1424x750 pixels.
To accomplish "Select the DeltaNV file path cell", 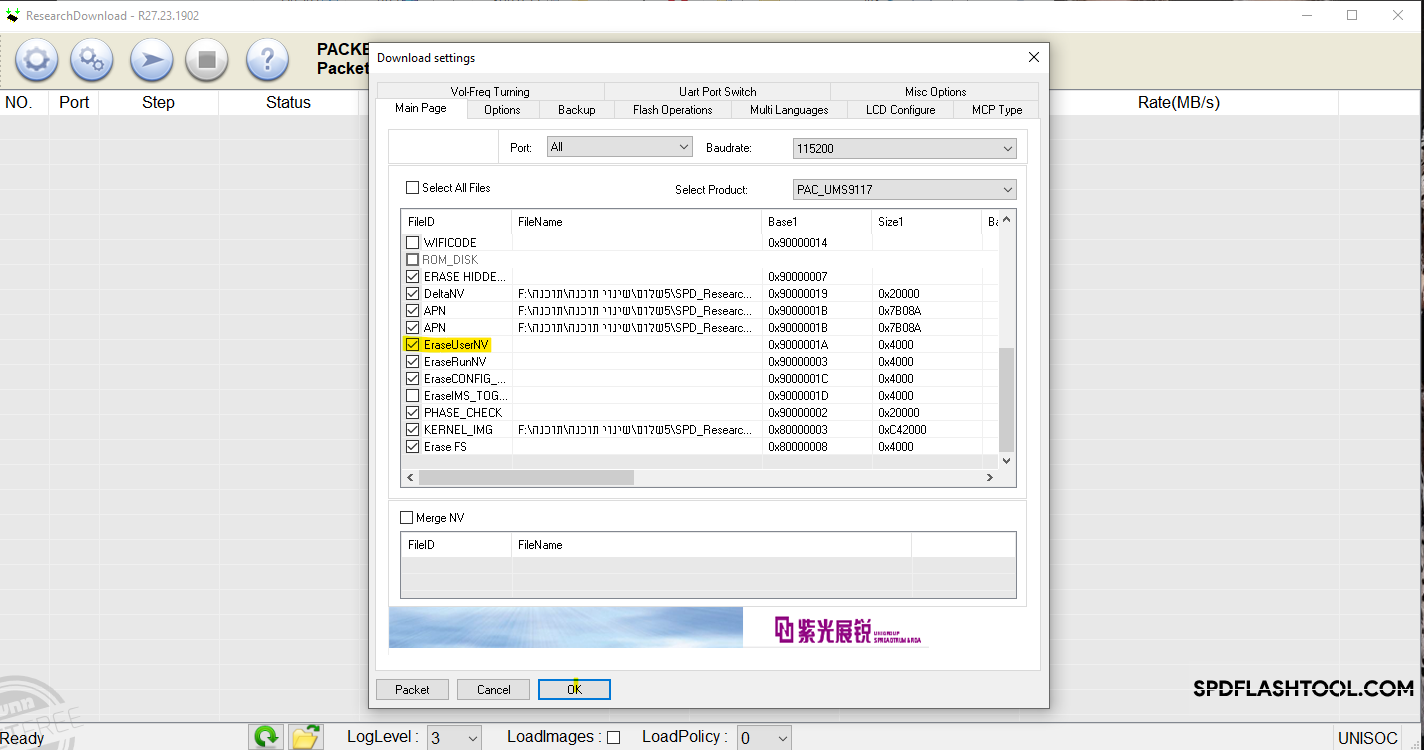I will 636,294.
